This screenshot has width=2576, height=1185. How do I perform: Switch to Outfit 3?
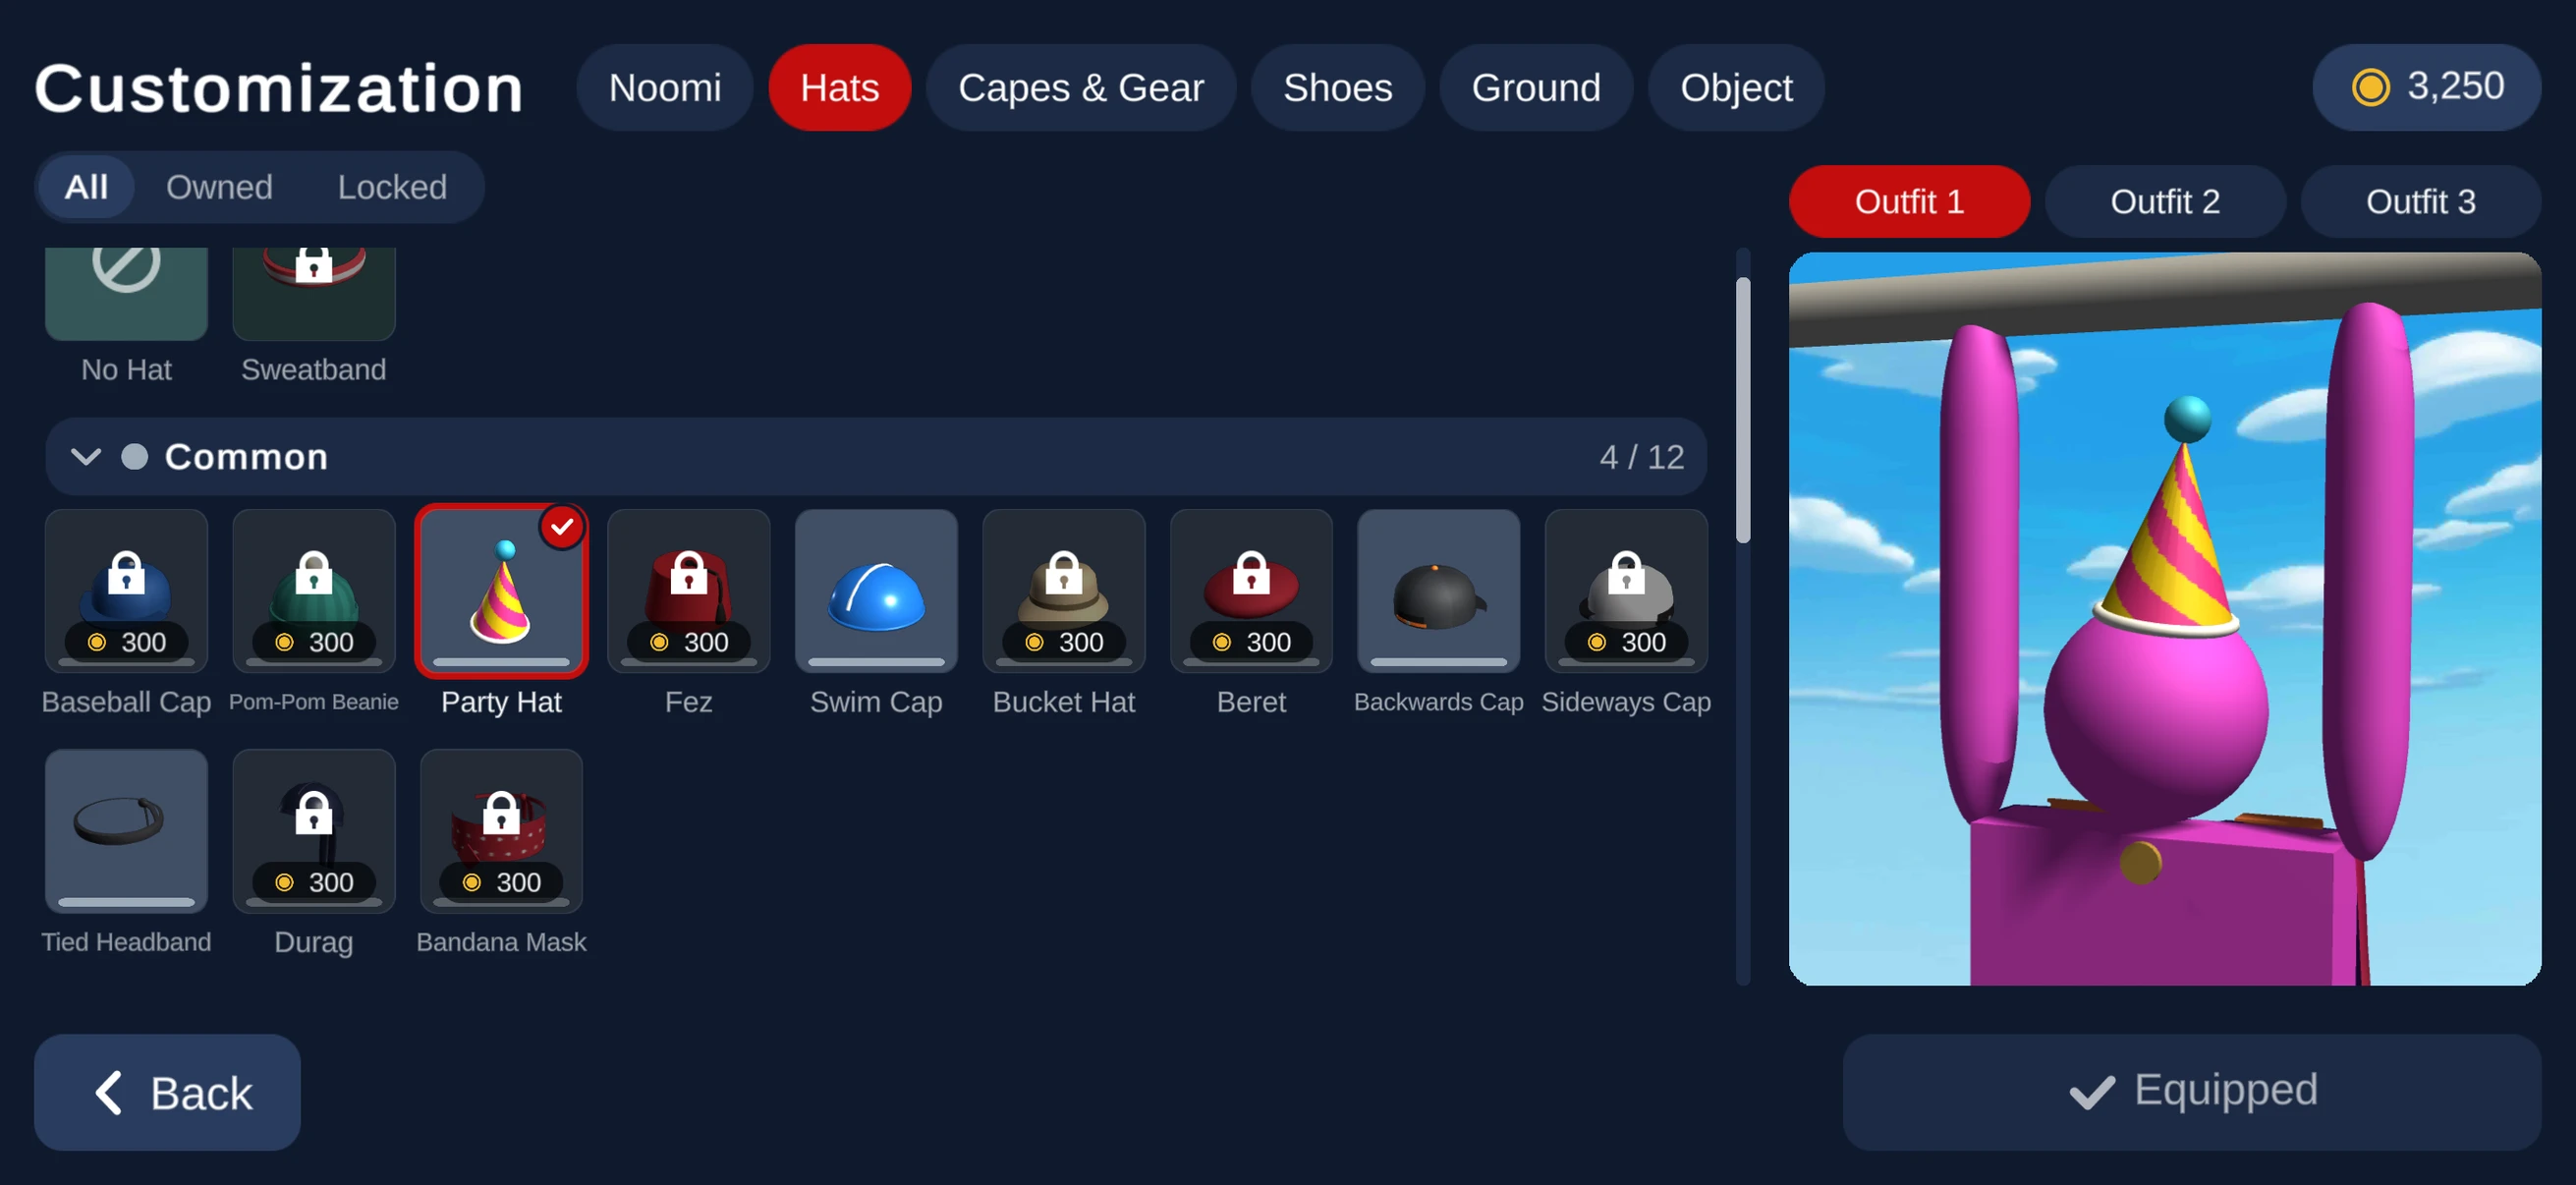[x=2420, y=201]
